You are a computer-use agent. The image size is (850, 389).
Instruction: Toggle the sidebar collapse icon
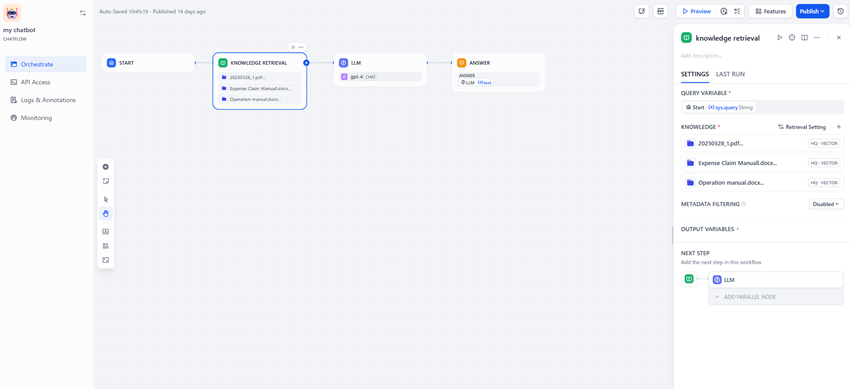pyautogui.click(x=82, y=12)
